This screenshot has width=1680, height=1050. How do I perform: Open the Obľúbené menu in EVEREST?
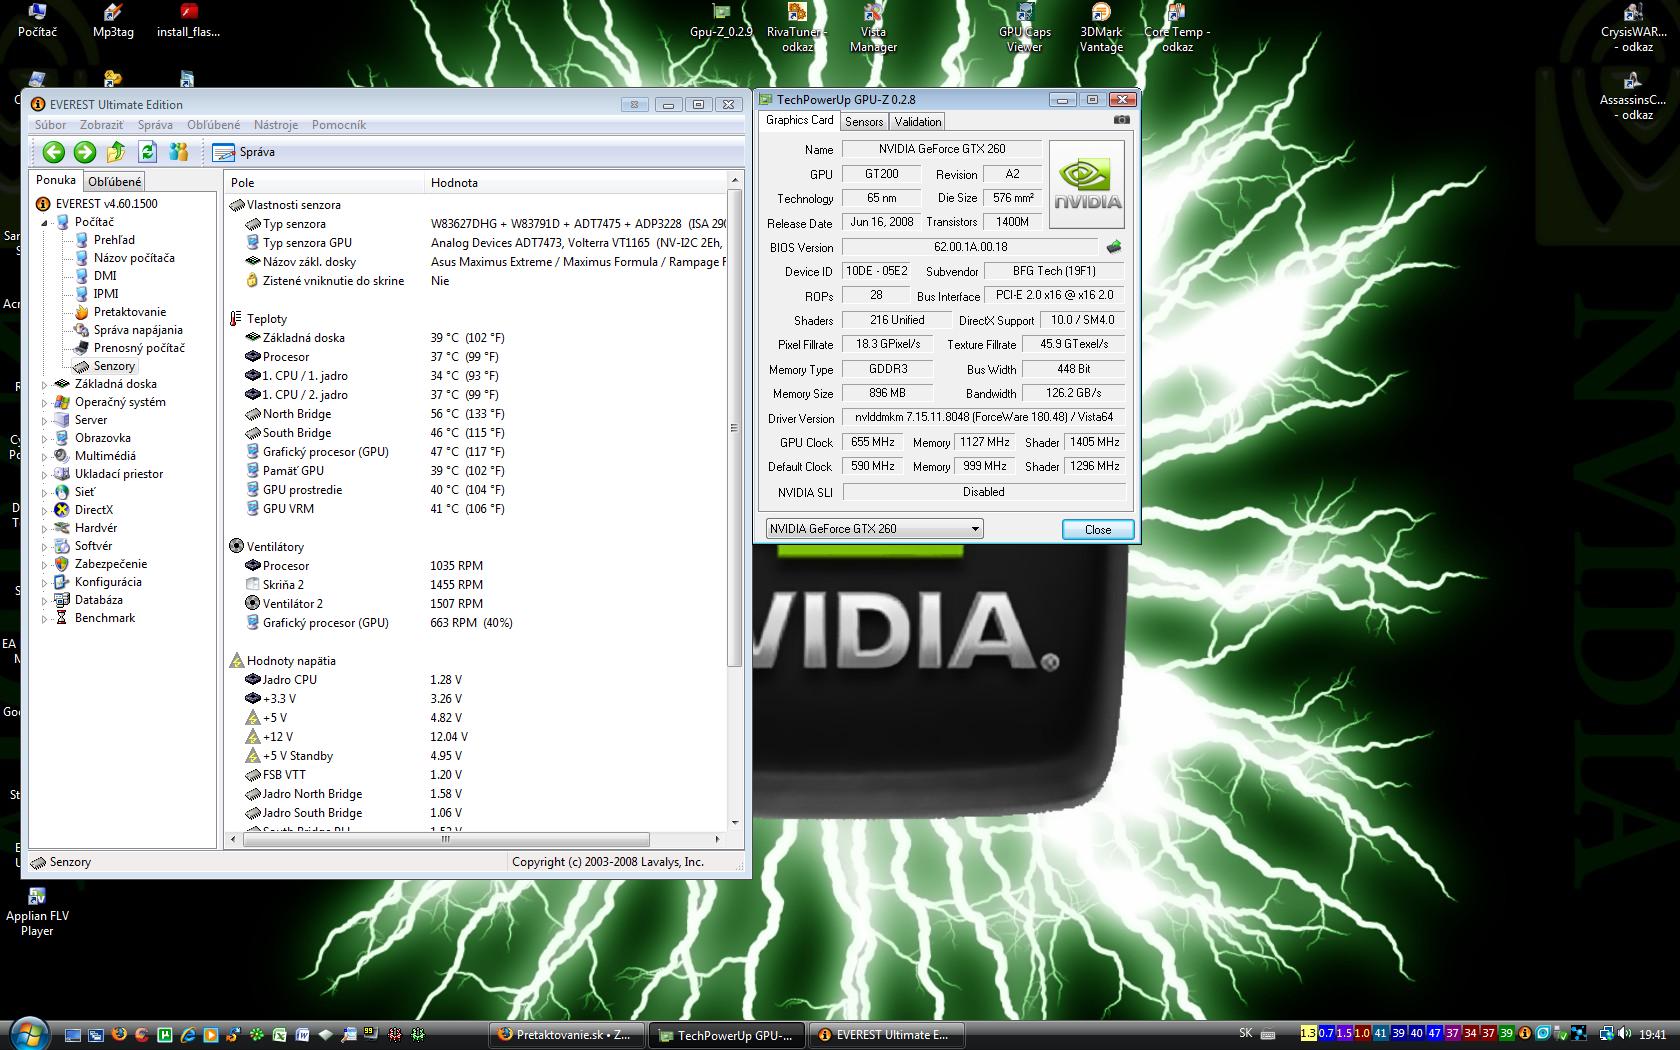tap(214, 125)
